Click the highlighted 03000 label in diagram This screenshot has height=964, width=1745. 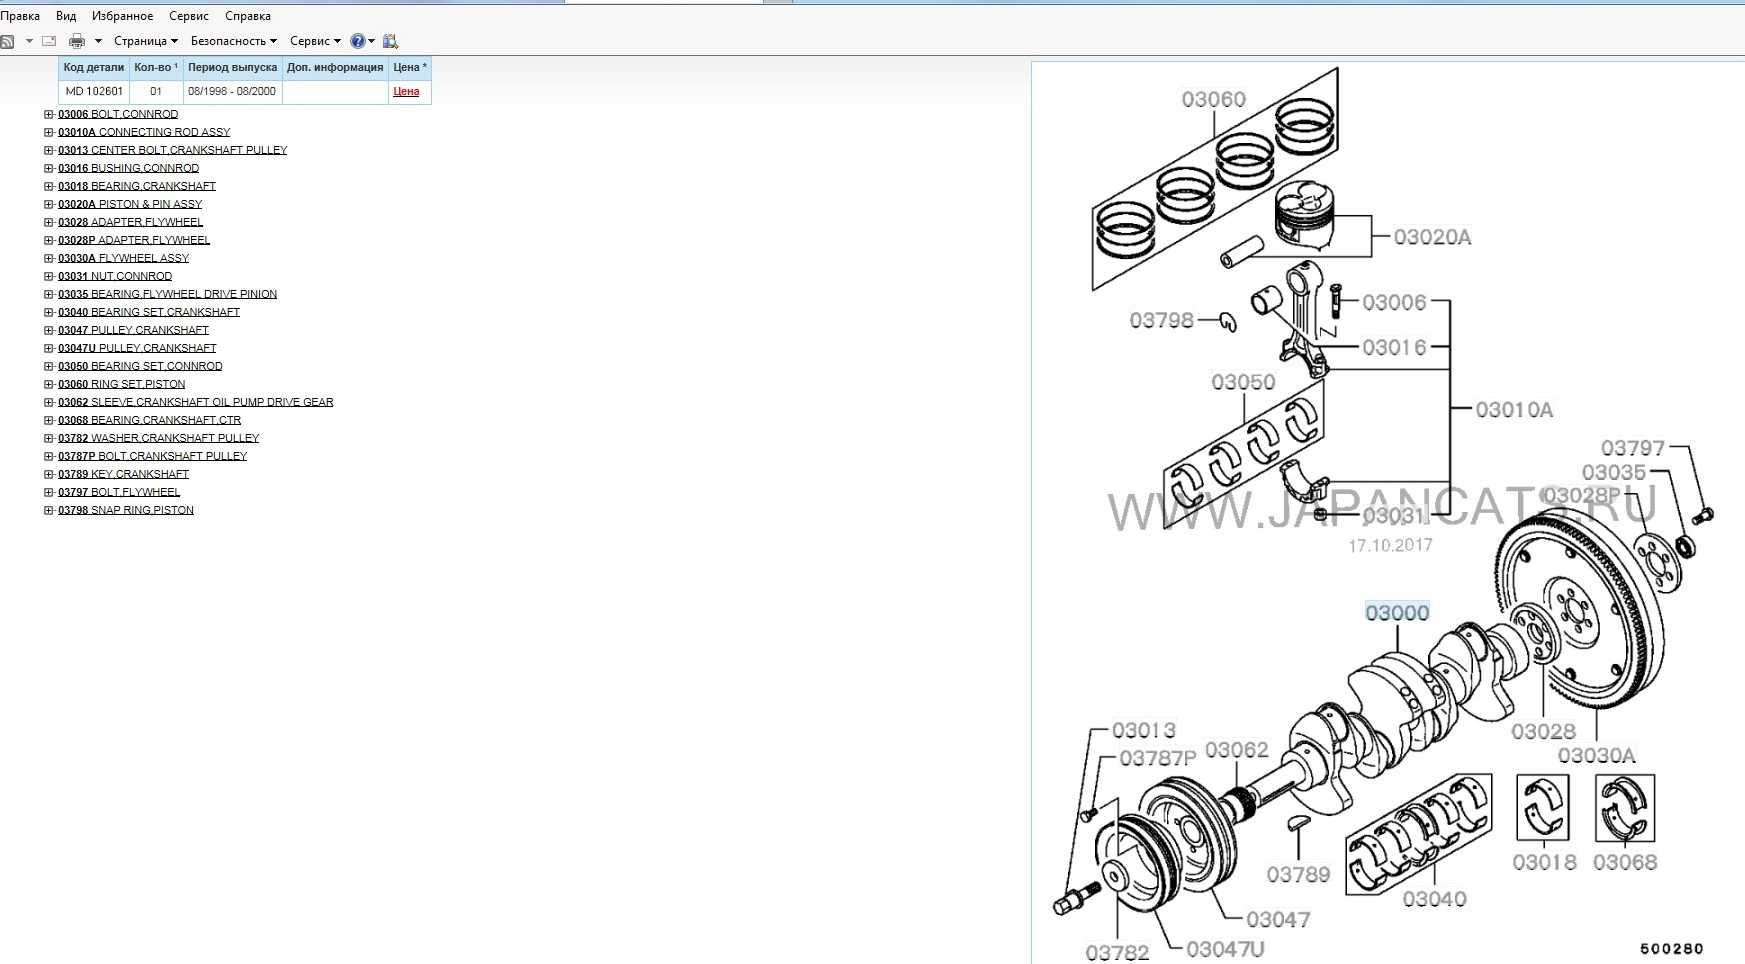click(x=1397, y=613)
